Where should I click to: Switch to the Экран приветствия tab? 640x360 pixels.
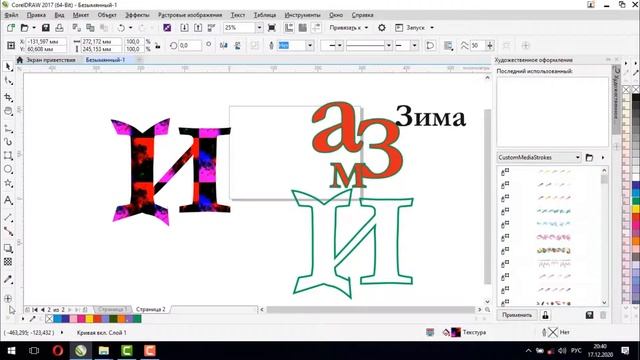[51, 60]
